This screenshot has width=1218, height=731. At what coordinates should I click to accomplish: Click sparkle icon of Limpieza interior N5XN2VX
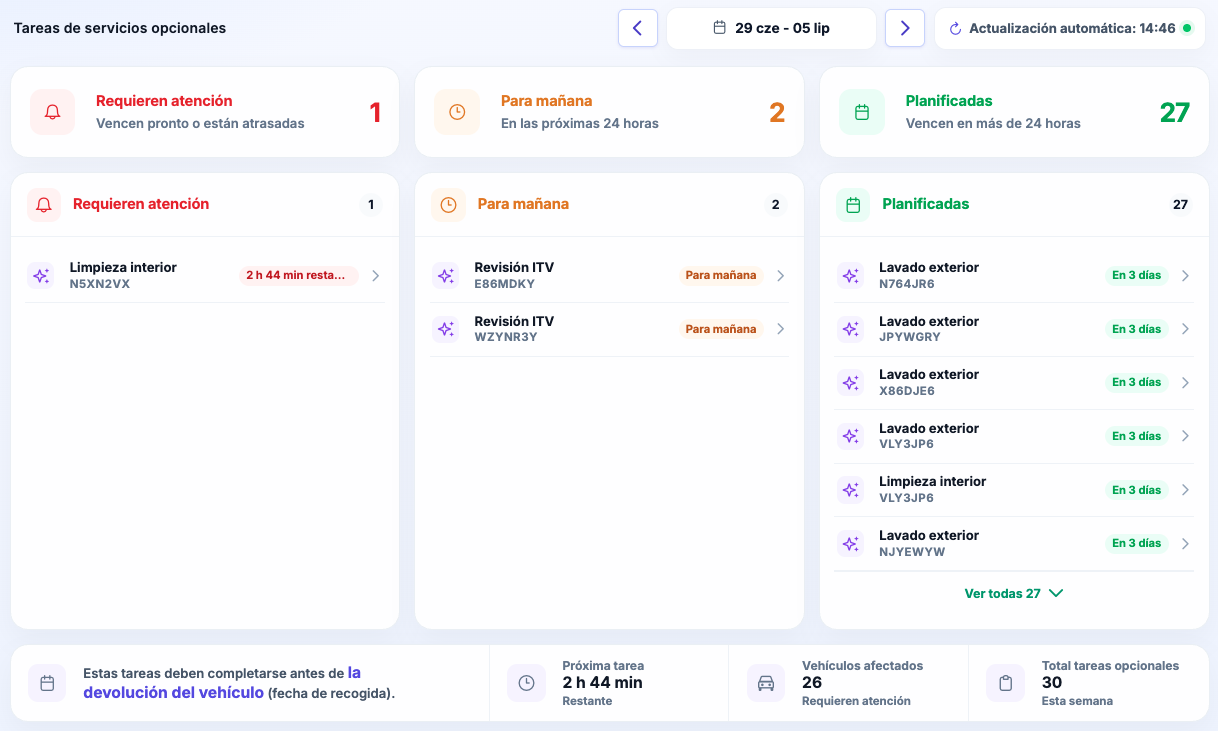click(x=41, y=276)
